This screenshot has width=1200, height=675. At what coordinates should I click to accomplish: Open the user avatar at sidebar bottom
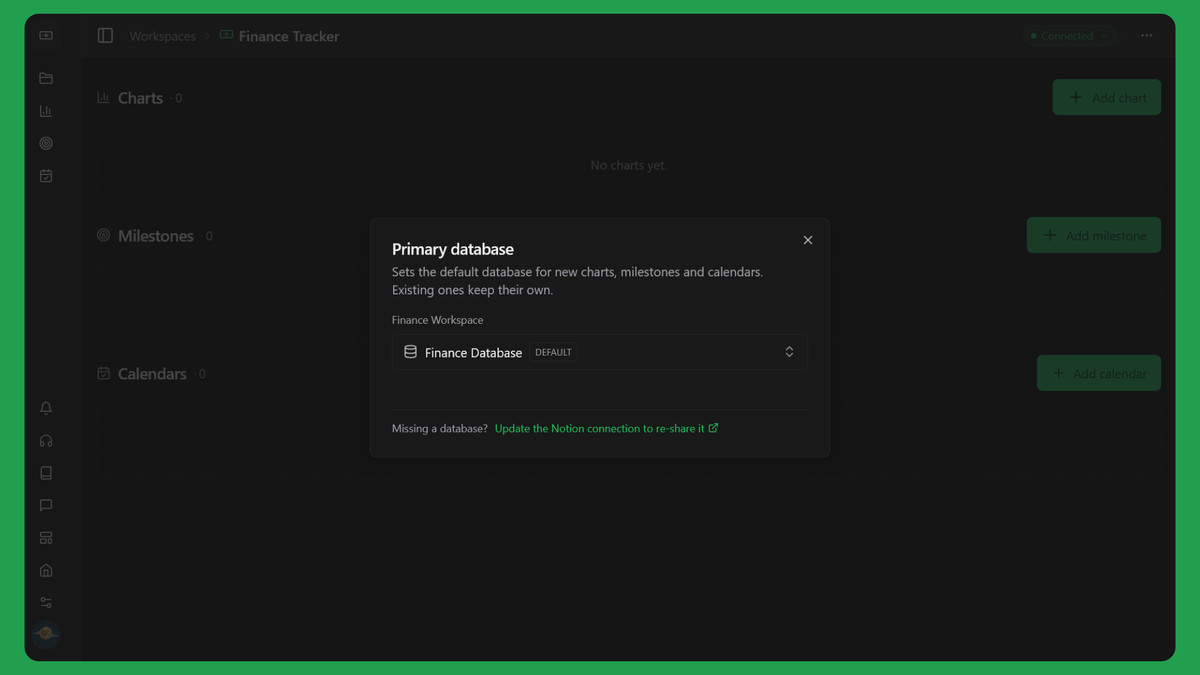[x=46, y=634]
